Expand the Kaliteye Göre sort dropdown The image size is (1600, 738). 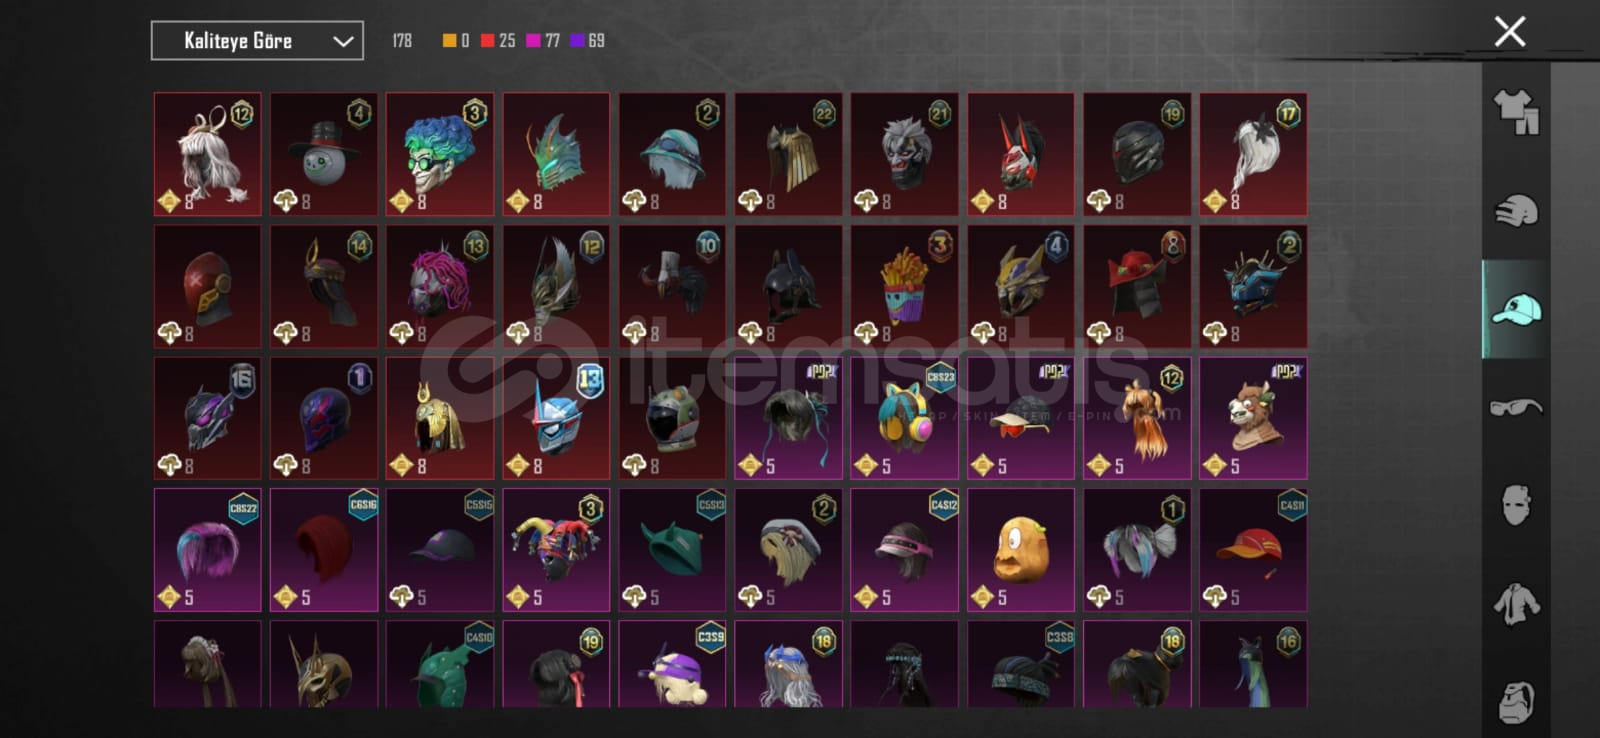[257, 41]
